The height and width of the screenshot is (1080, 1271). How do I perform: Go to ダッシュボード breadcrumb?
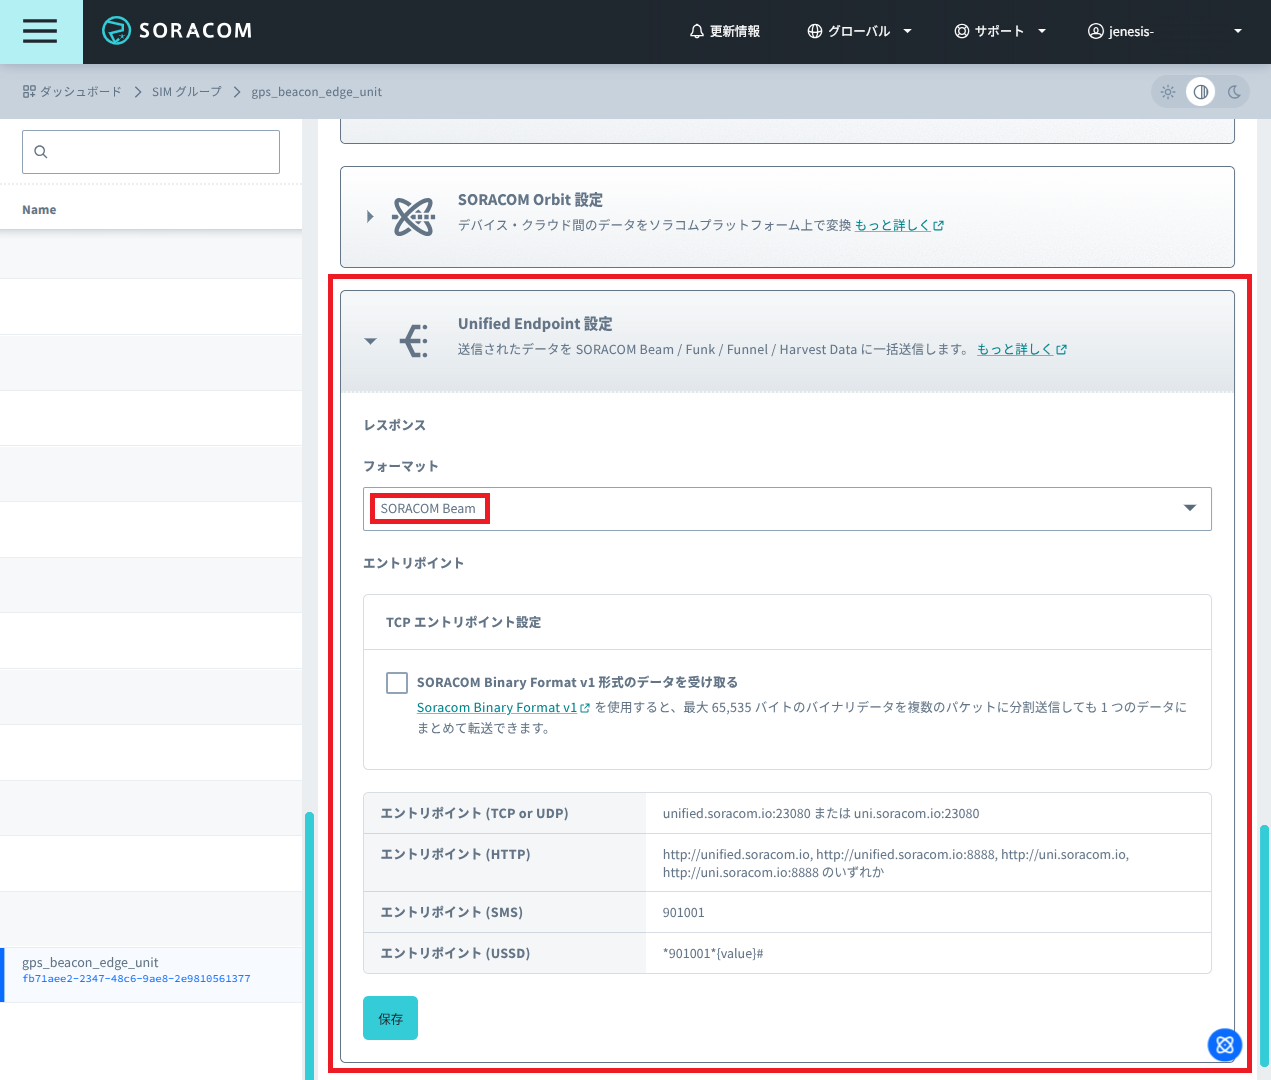coord(72,92)
